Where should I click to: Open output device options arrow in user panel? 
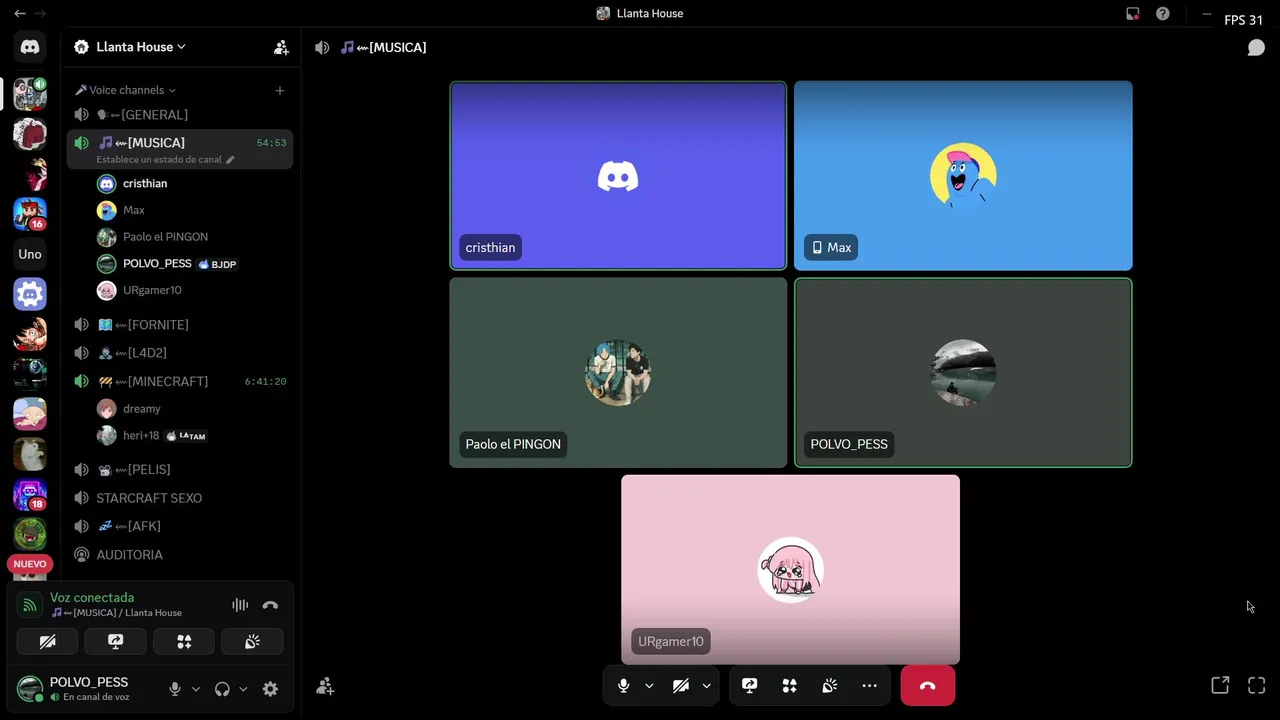coord(243,689)
